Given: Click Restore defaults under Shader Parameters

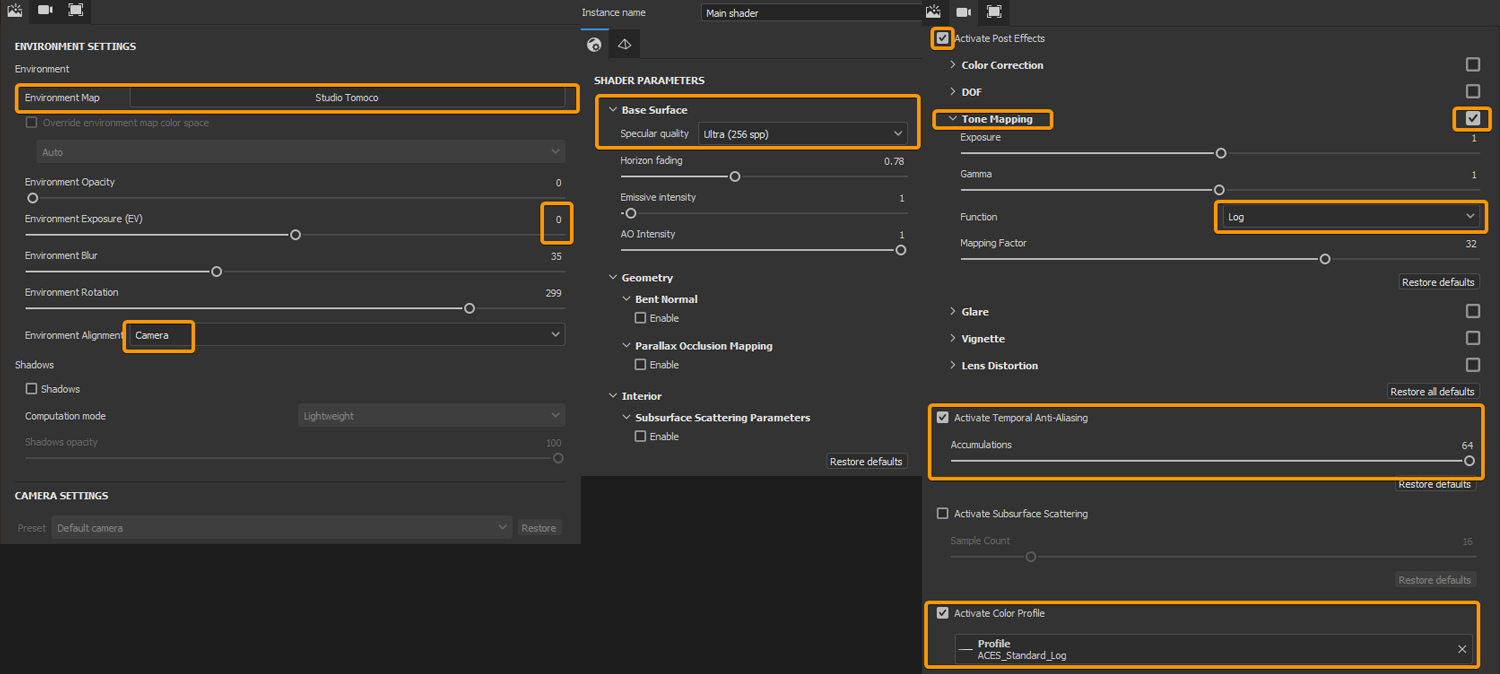Looking at the screenshot, I should coord(866,462).
